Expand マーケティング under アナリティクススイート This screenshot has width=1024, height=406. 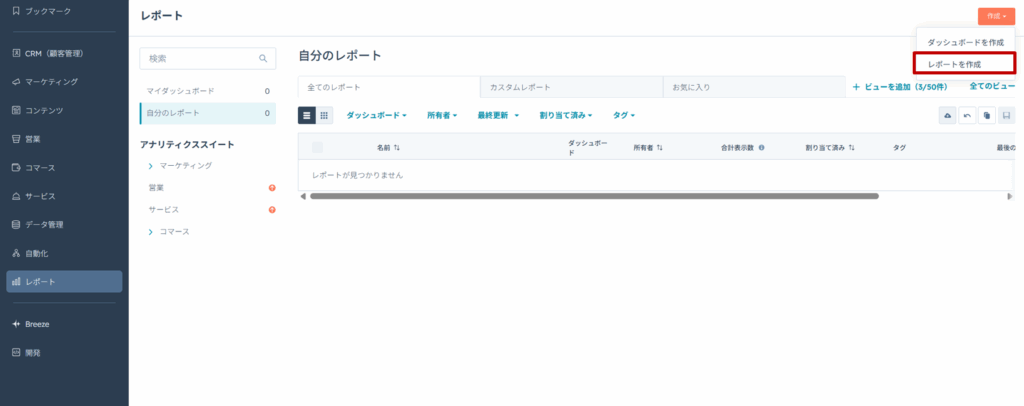[151, 165]
